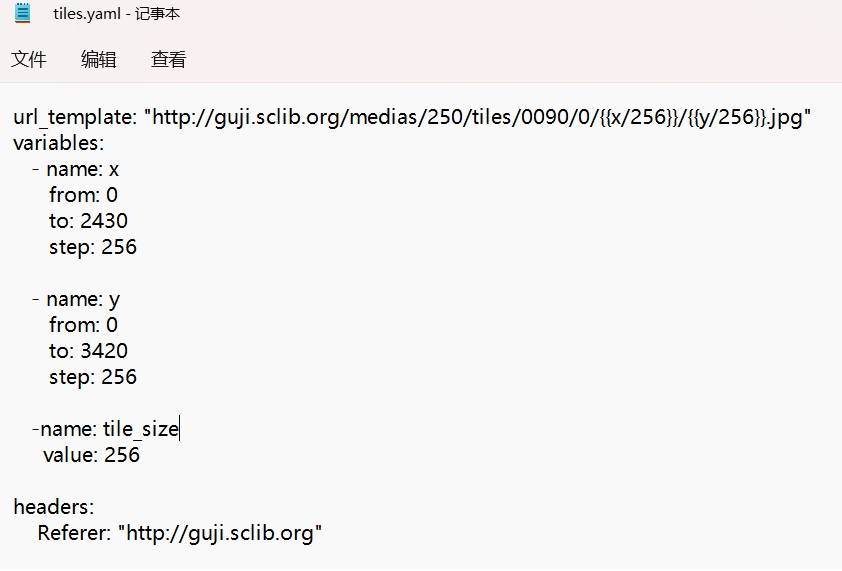Place cursor at 'to: 3420' value

tap(104, 351)
